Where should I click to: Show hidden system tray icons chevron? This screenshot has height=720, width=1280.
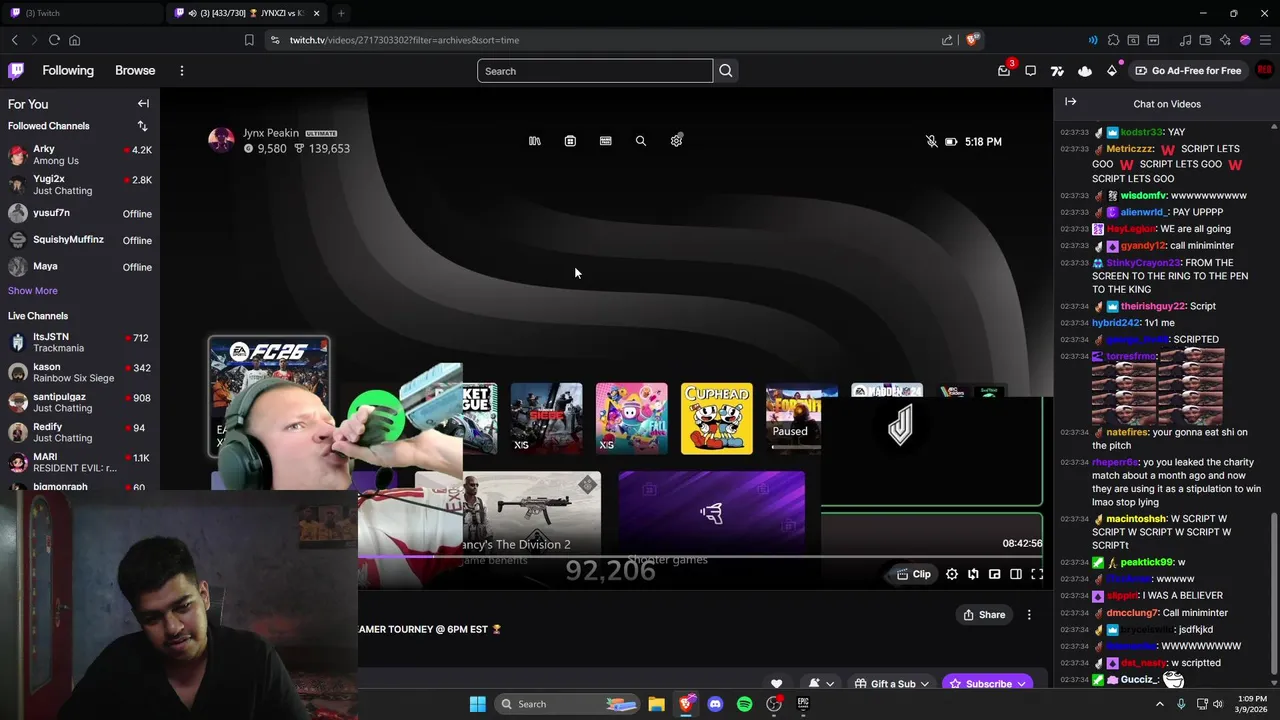coord(1160,704)
